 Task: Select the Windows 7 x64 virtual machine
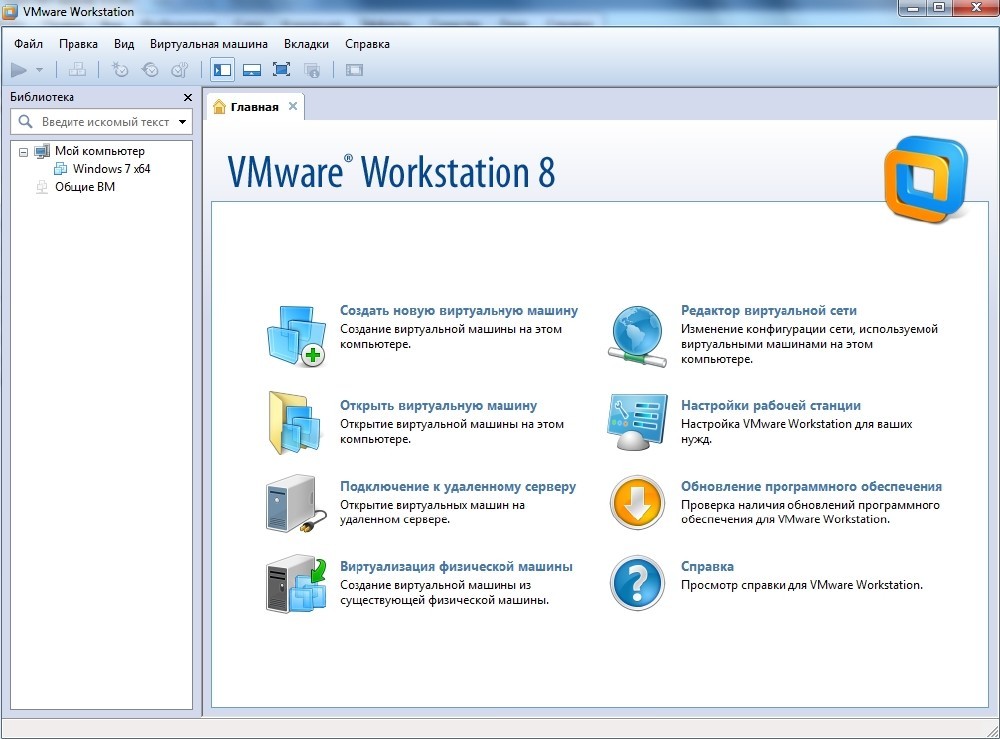pyautogui.click(x=112, y=169)
